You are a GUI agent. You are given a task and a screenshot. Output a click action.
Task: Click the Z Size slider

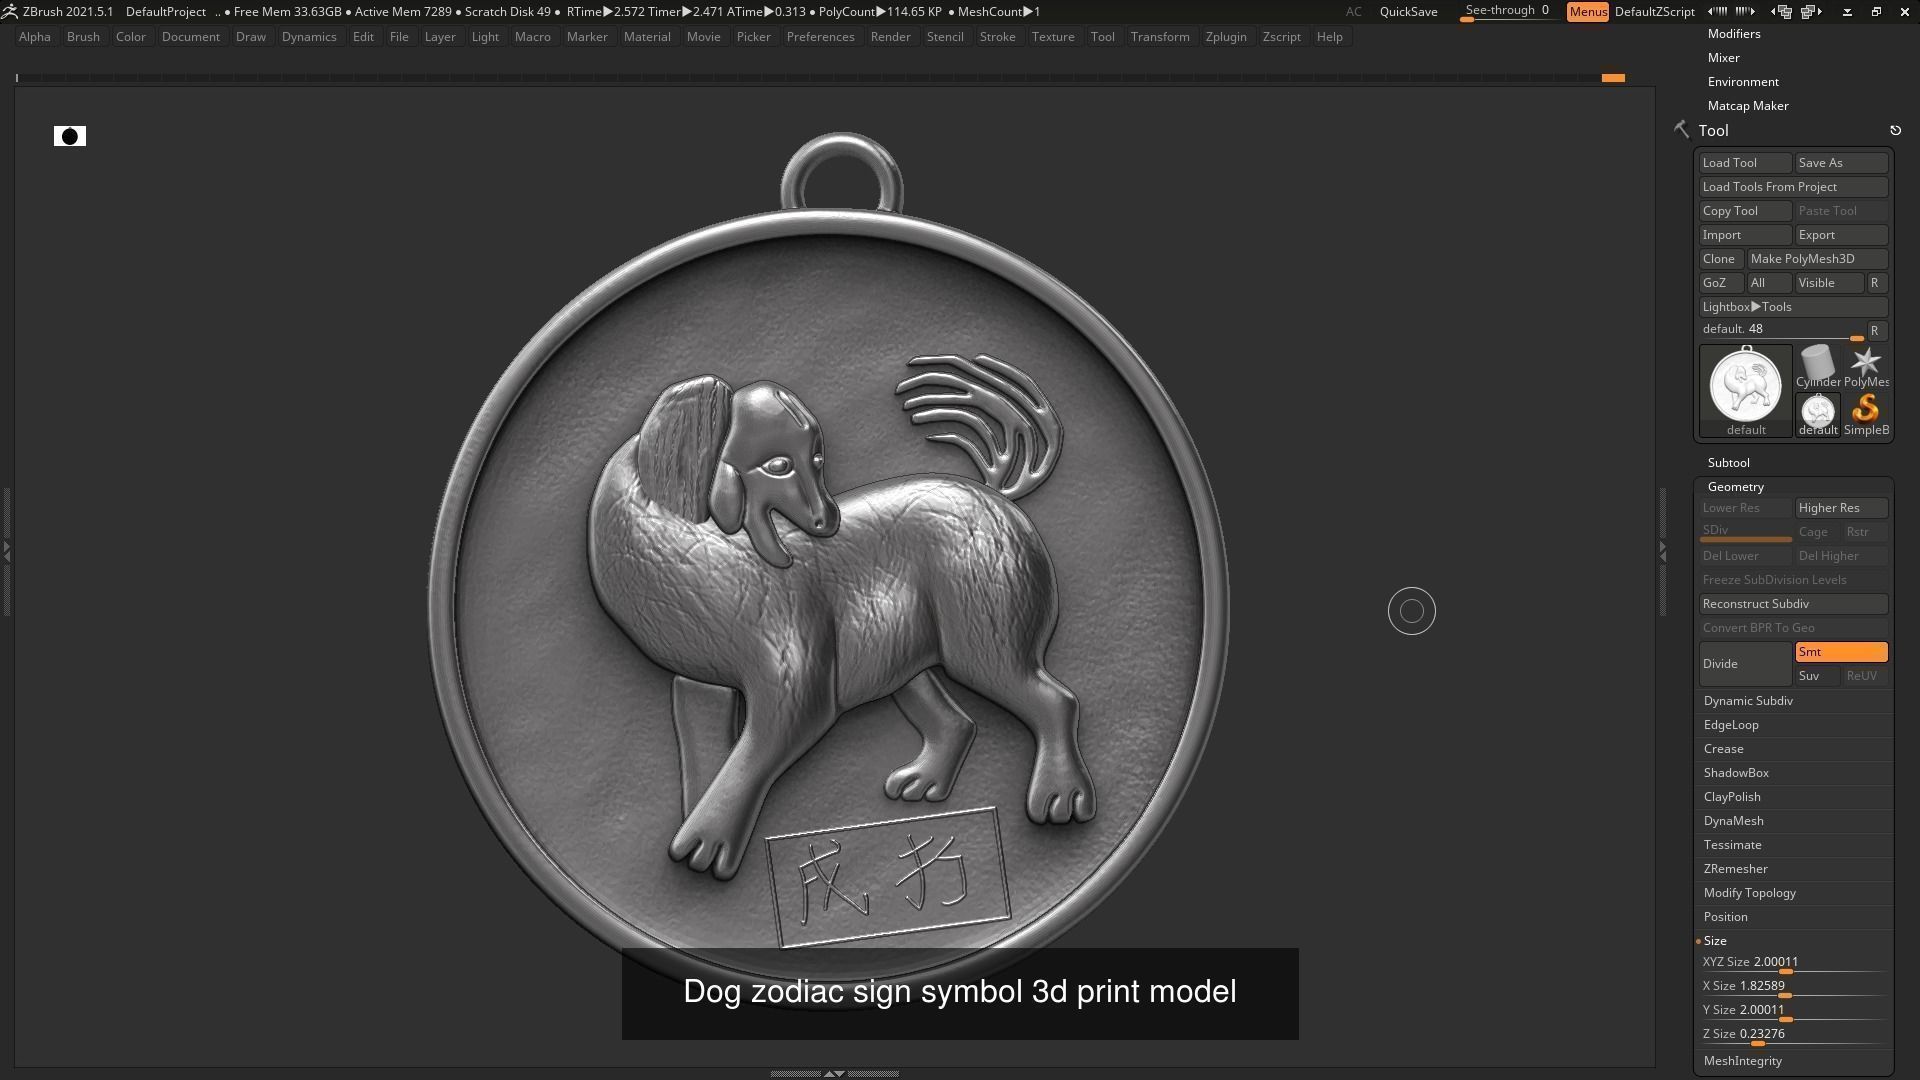pos(1794,1035)
